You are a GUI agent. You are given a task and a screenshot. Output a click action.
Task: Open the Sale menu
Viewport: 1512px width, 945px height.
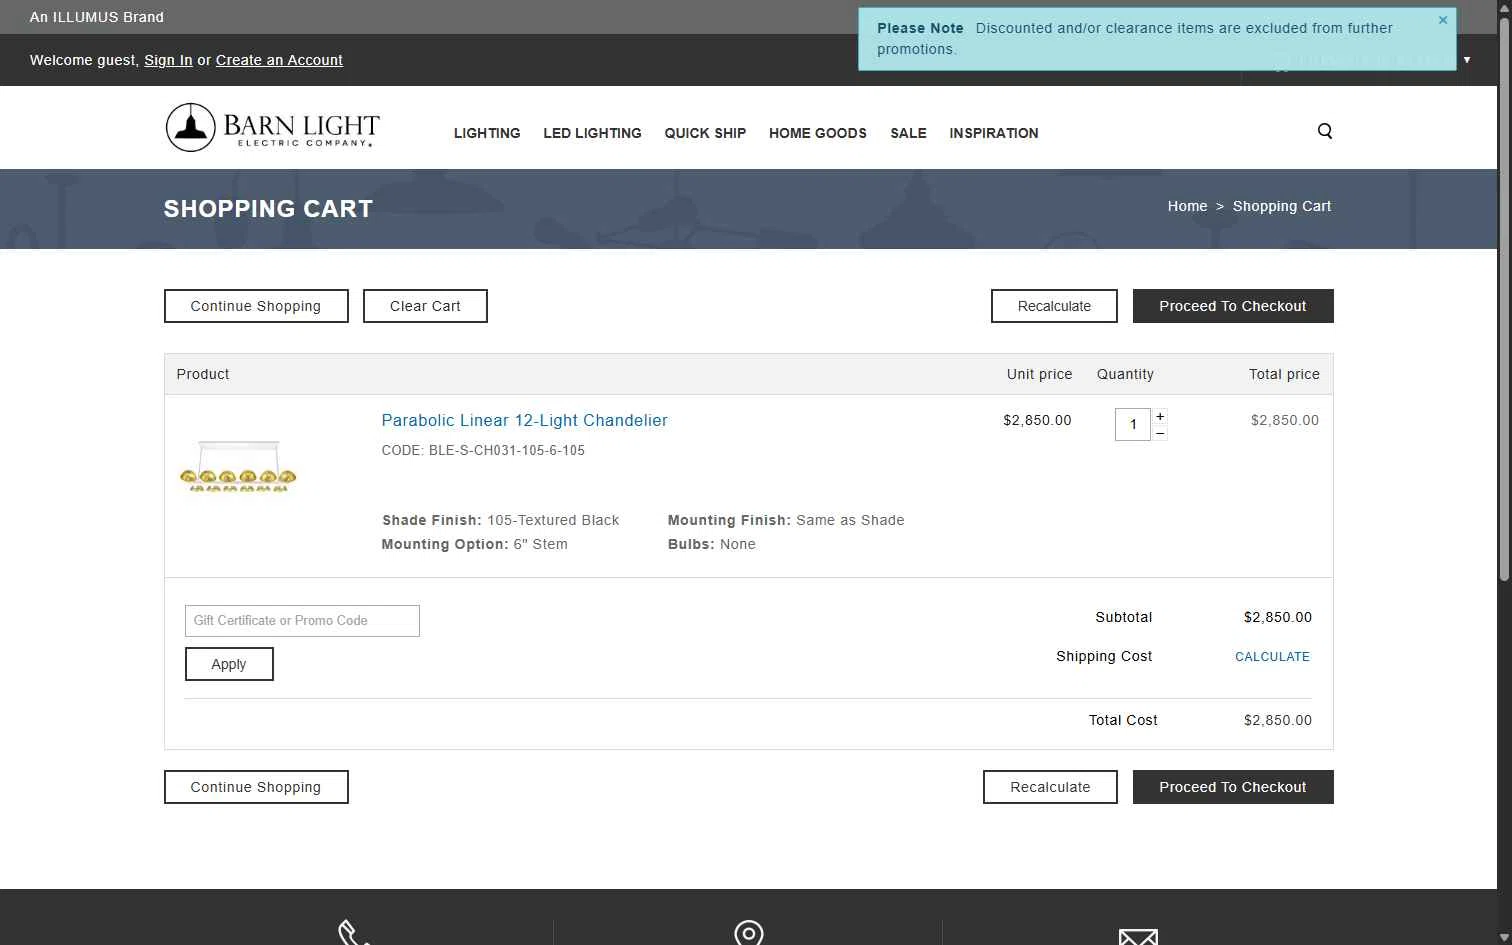[908, 133]
